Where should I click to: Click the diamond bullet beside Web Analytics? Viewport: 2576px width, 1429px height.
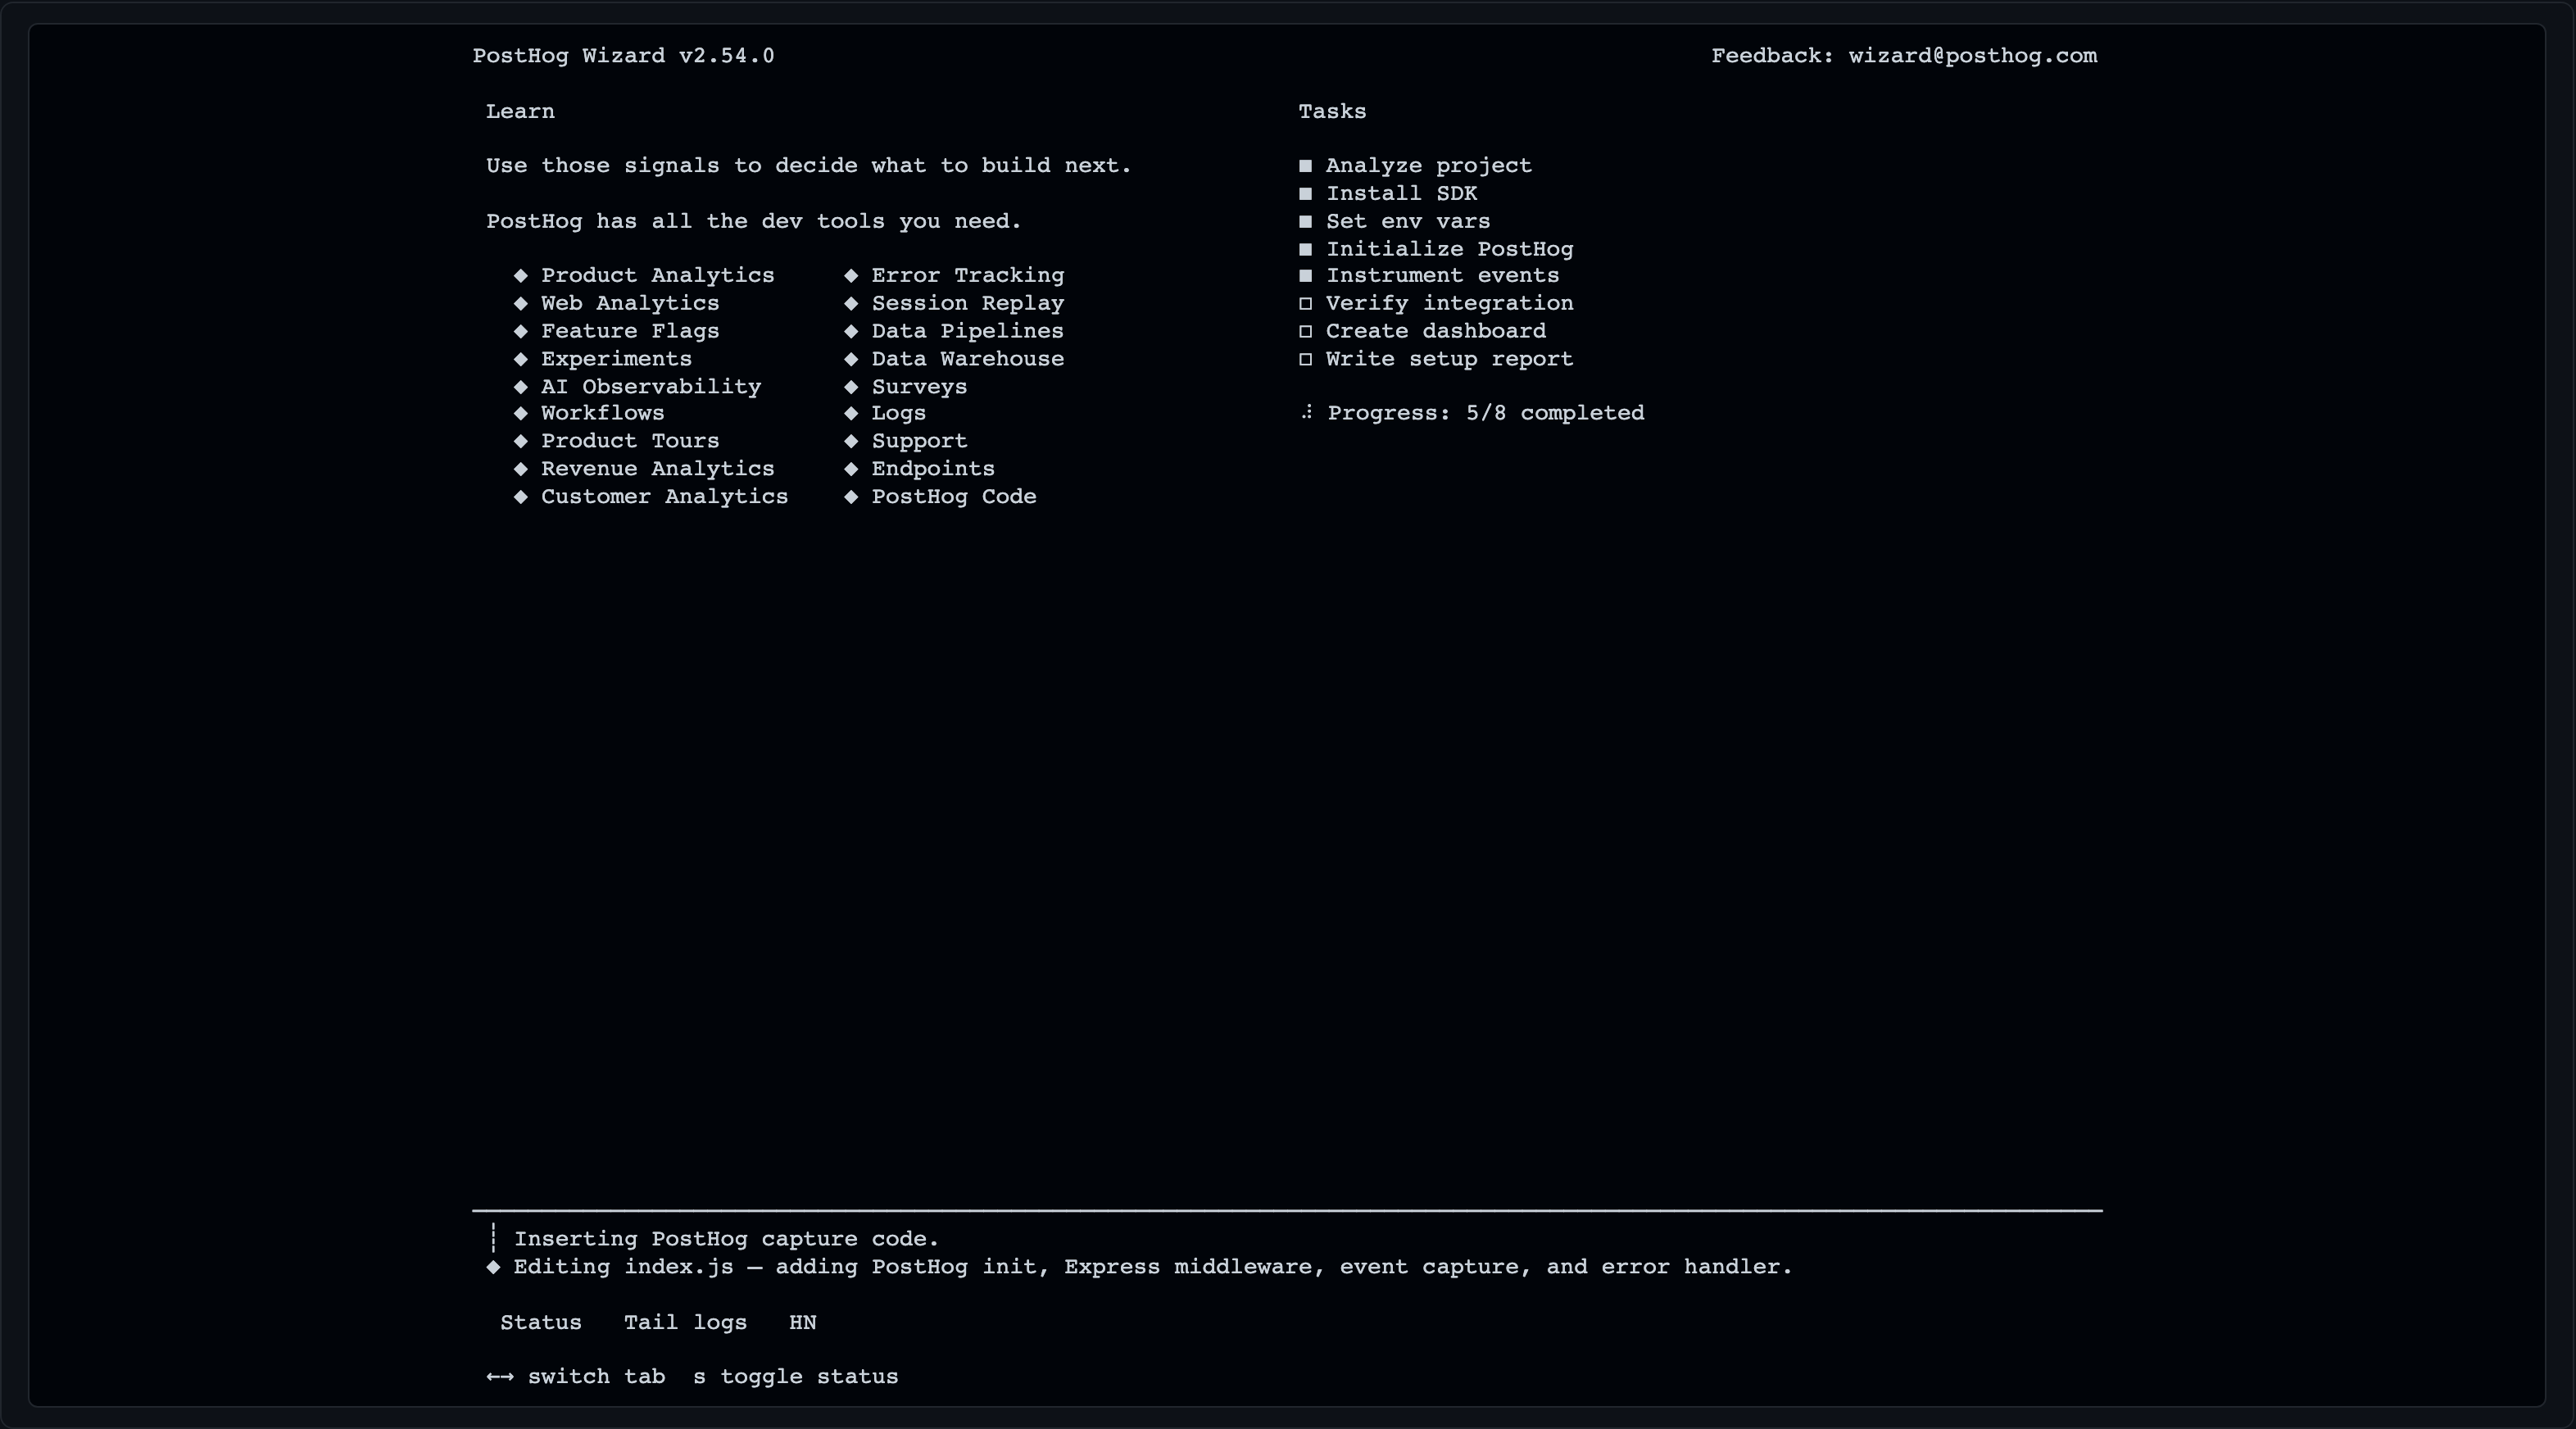coord(520,304)
